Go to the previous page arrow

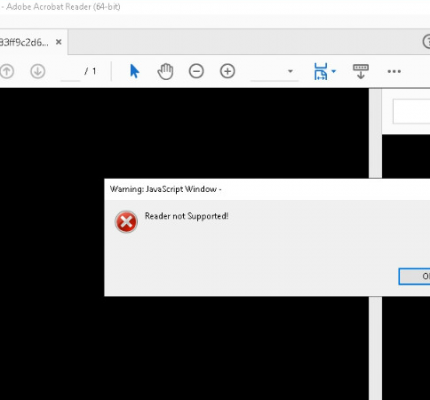[7, 71]
